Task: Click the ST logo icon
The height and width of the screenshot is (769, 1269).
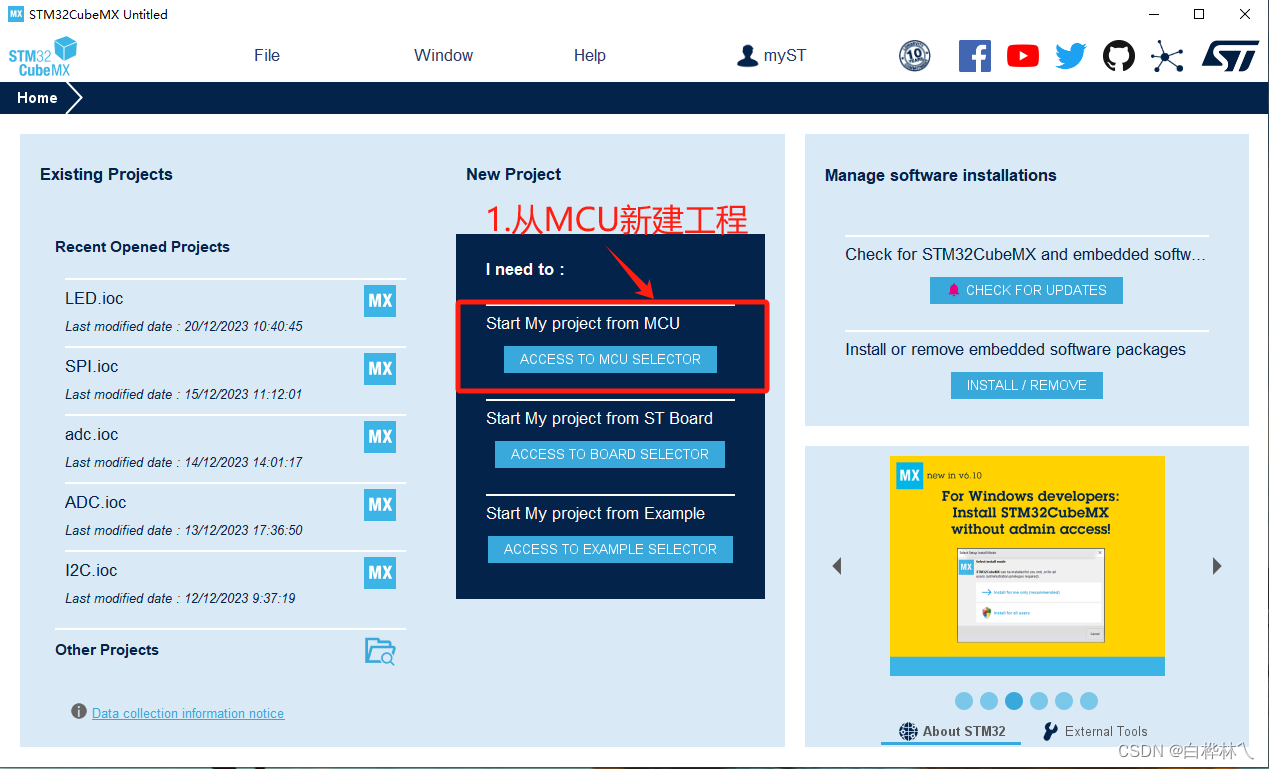Action: click(1229, 56)
